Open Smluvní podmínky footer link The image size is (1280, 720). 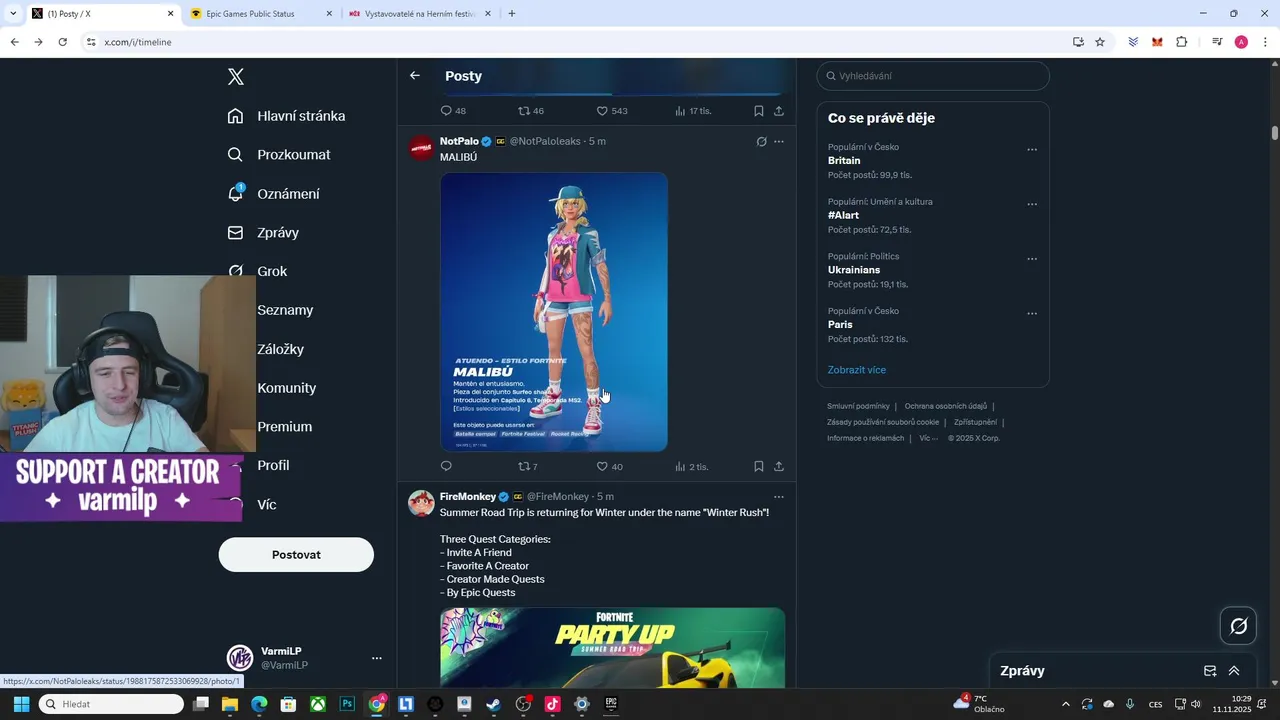pyautogui.click(x=858, y=407)
